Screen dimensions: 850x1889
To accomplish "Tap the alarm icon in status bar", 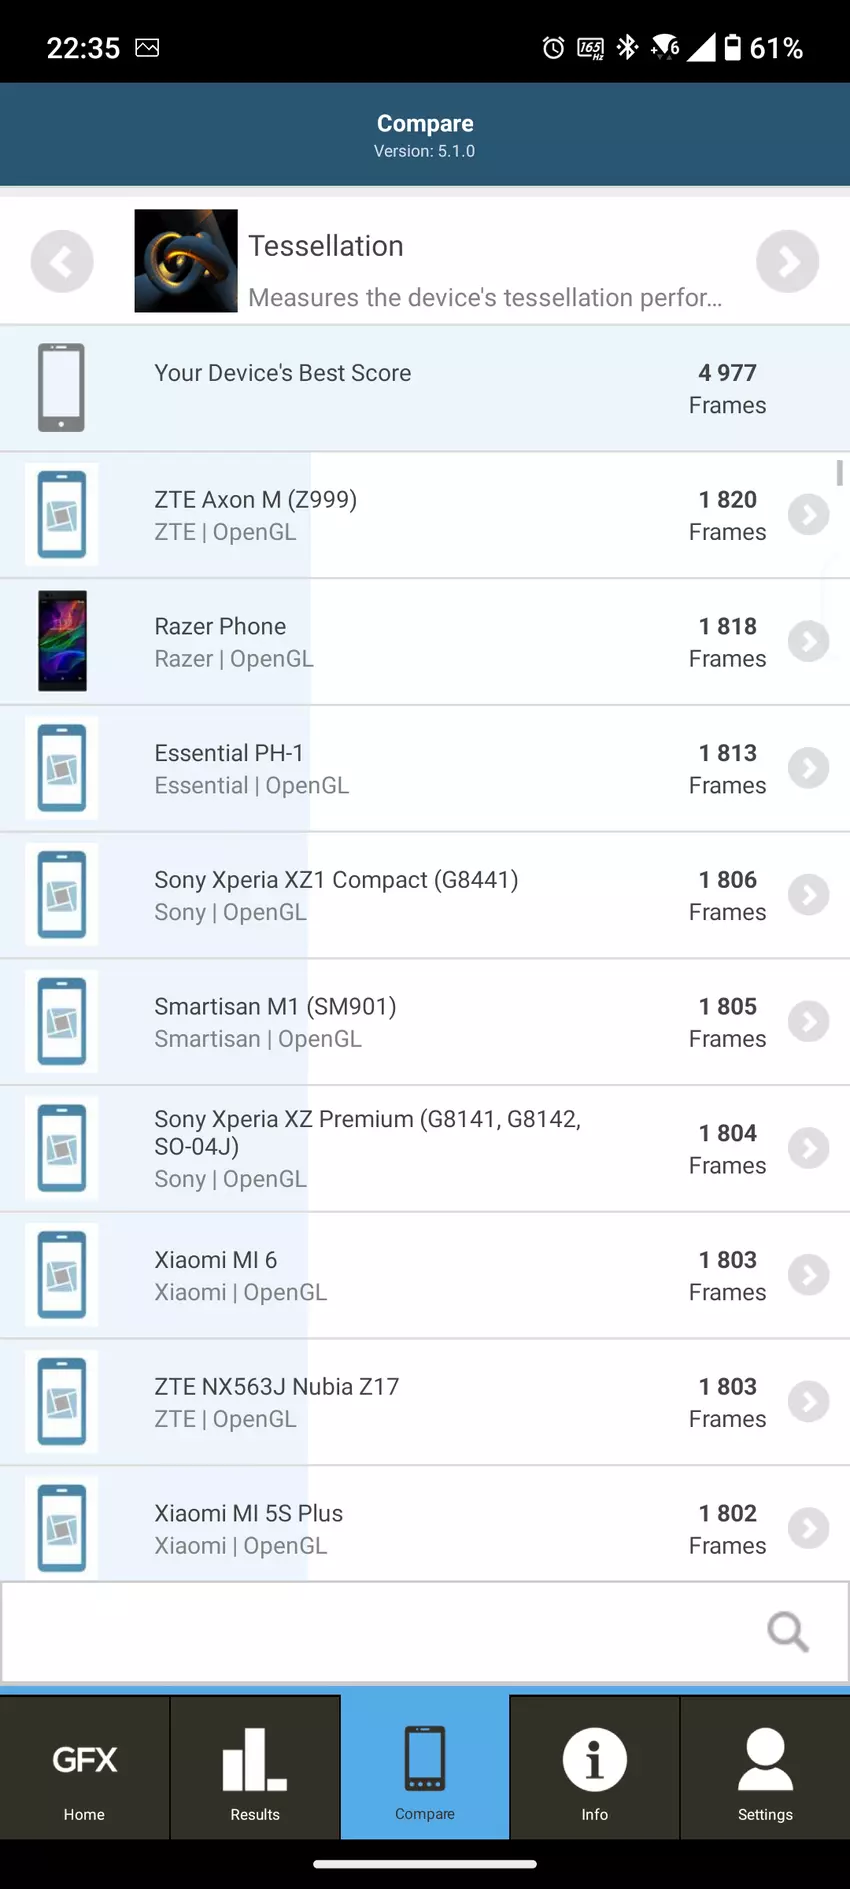I will coord(553,48).
